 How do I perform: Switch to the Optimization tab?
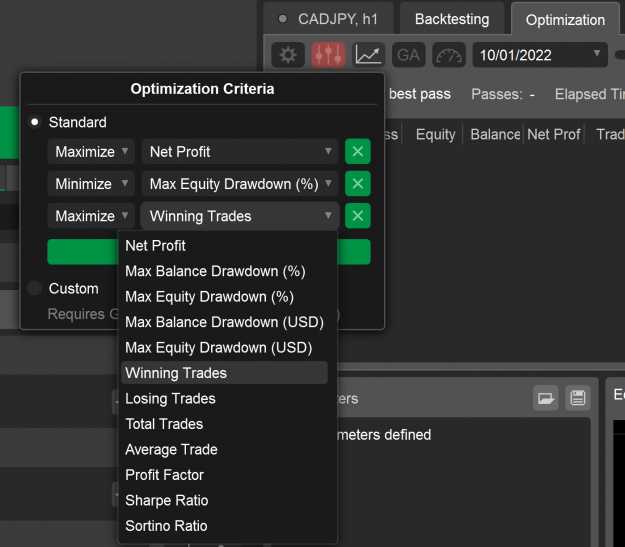point(565,20)
